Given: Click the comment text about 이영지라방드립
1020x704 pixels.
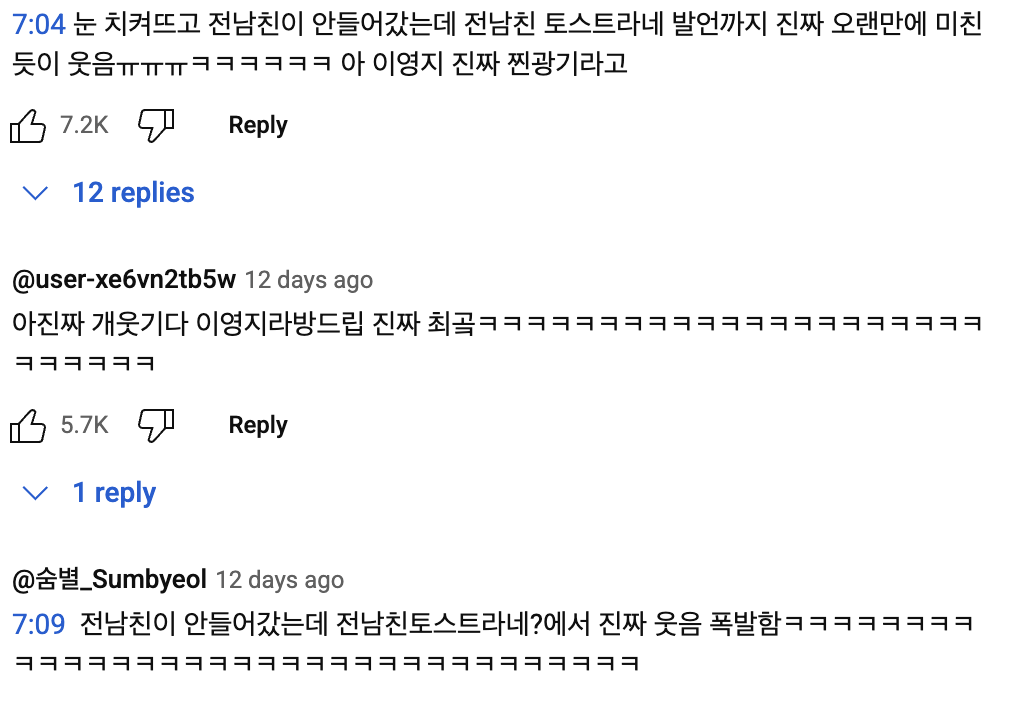Looking at the screenshot, I should click(x=498, y=343).
